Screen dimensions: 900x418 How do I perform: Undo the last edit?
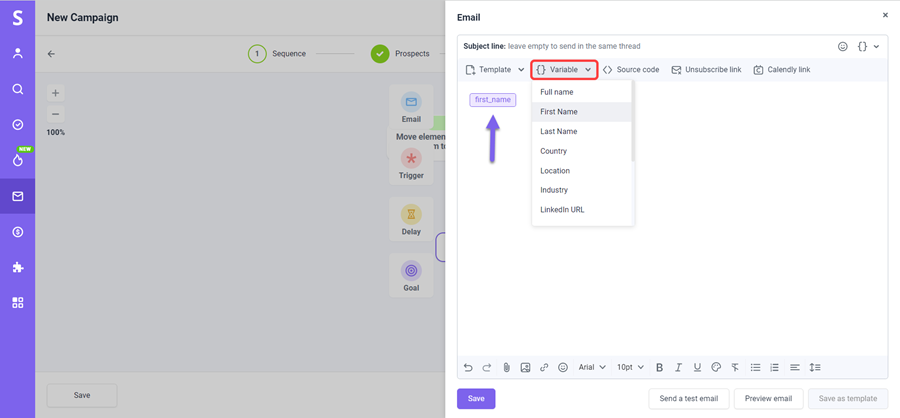pyautogui.click(x=468, y=367)
